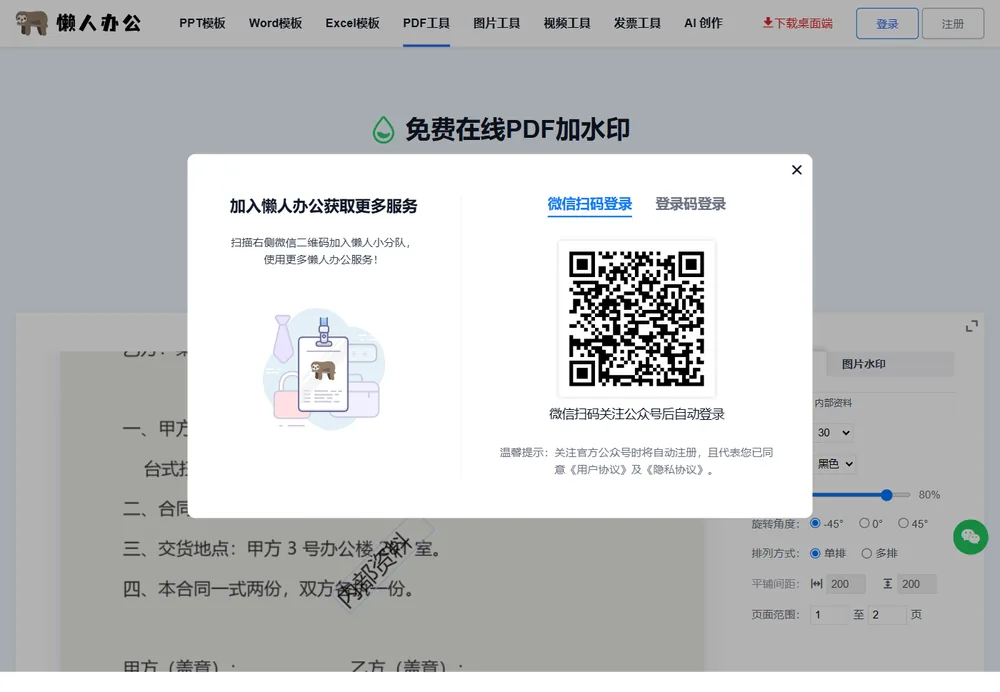Open the font size 30 dropdown

click(834, 432)
